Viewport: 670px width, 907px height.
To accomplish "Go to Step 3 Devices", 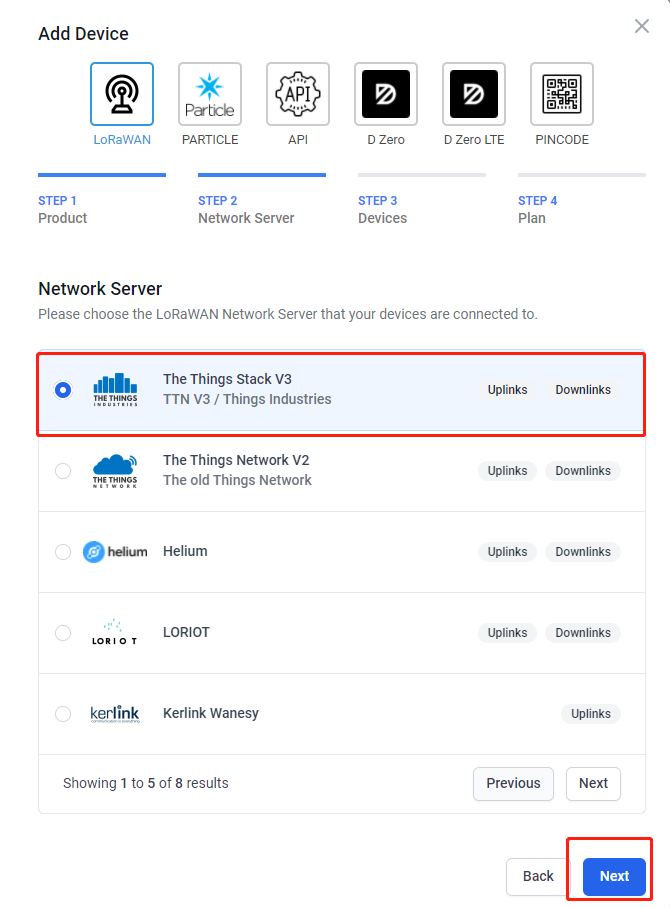I will [x=422, y=201].
